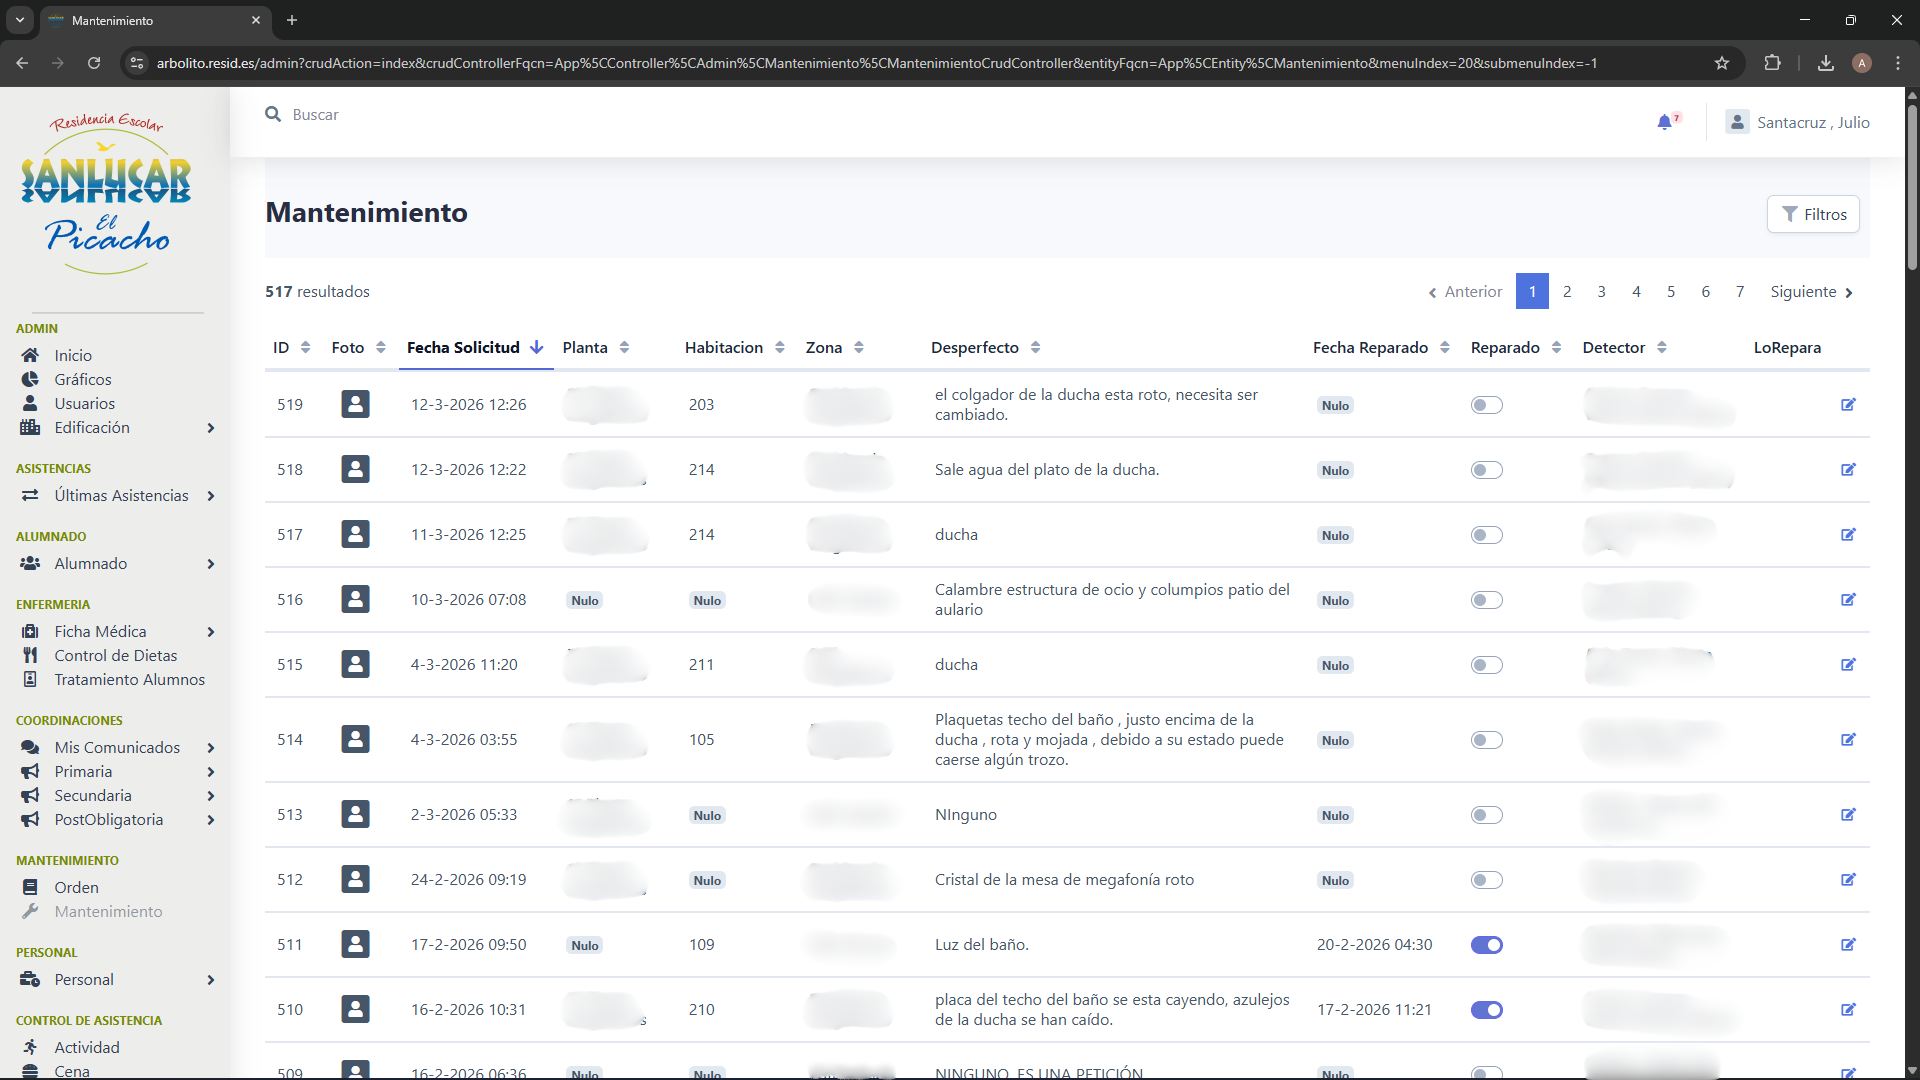Click the Gráficos chart icon in the sidebar

point(30,380)
